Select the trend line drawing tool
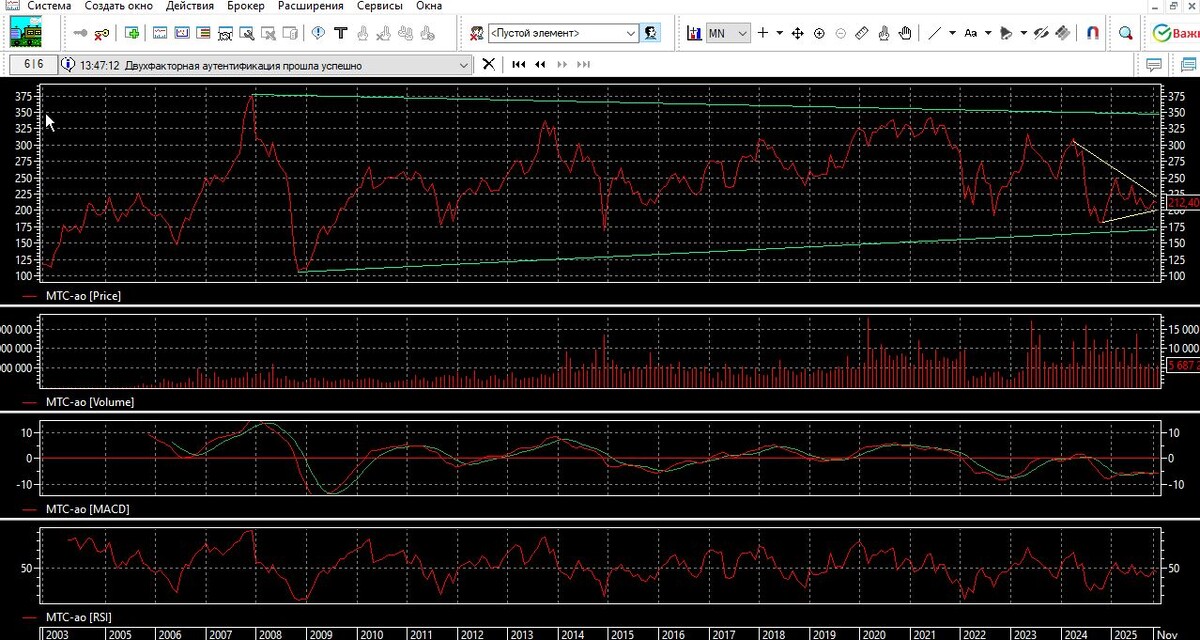 (934, 33)
